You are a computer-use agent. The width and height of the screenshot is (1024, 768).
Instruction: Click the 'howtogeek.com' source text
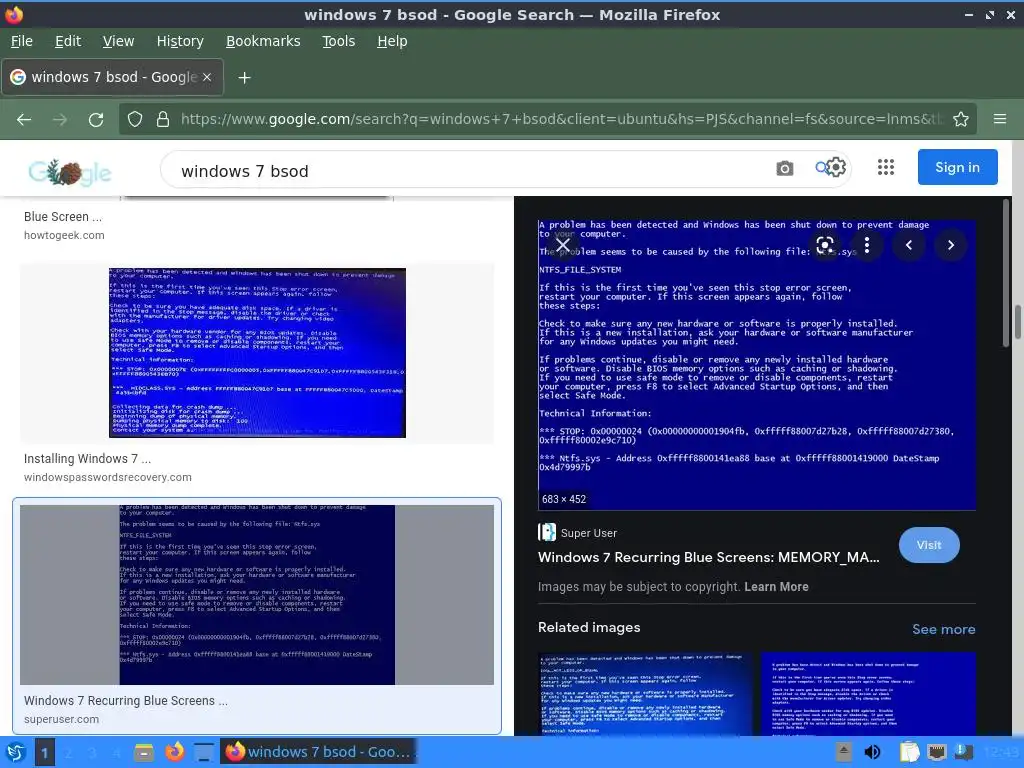pyautogui.click(x=64, y=235)
